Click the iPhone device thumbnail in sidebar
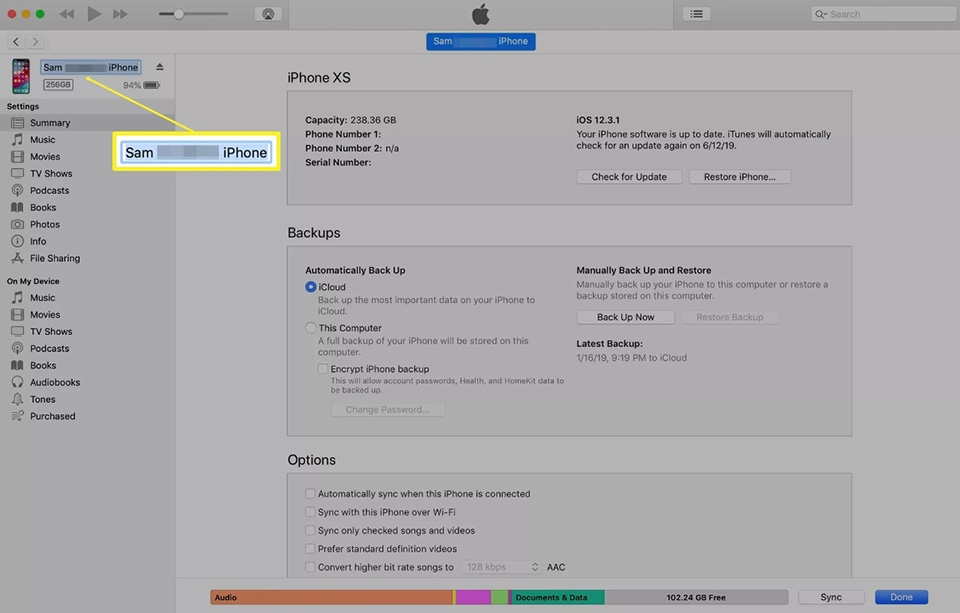Viewport: 960px width, 613px height. [21, 76]
